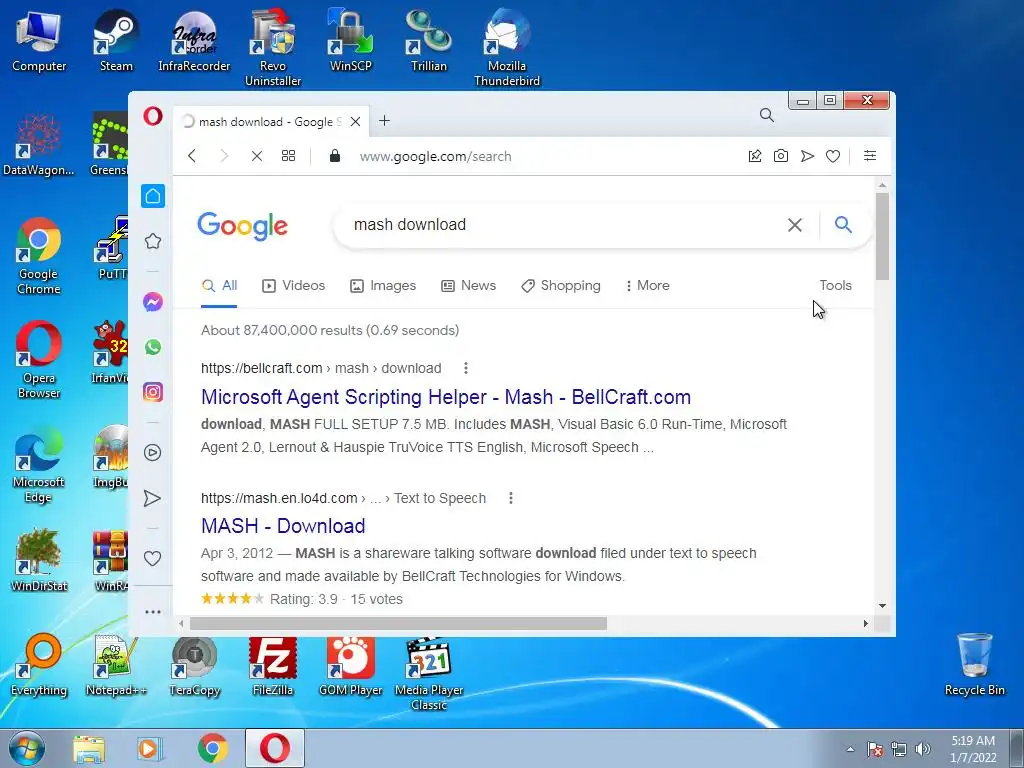Open My Flow arrow in Opera sidebar
This screenshot has width=1024, height=768.
click(152, 498)
